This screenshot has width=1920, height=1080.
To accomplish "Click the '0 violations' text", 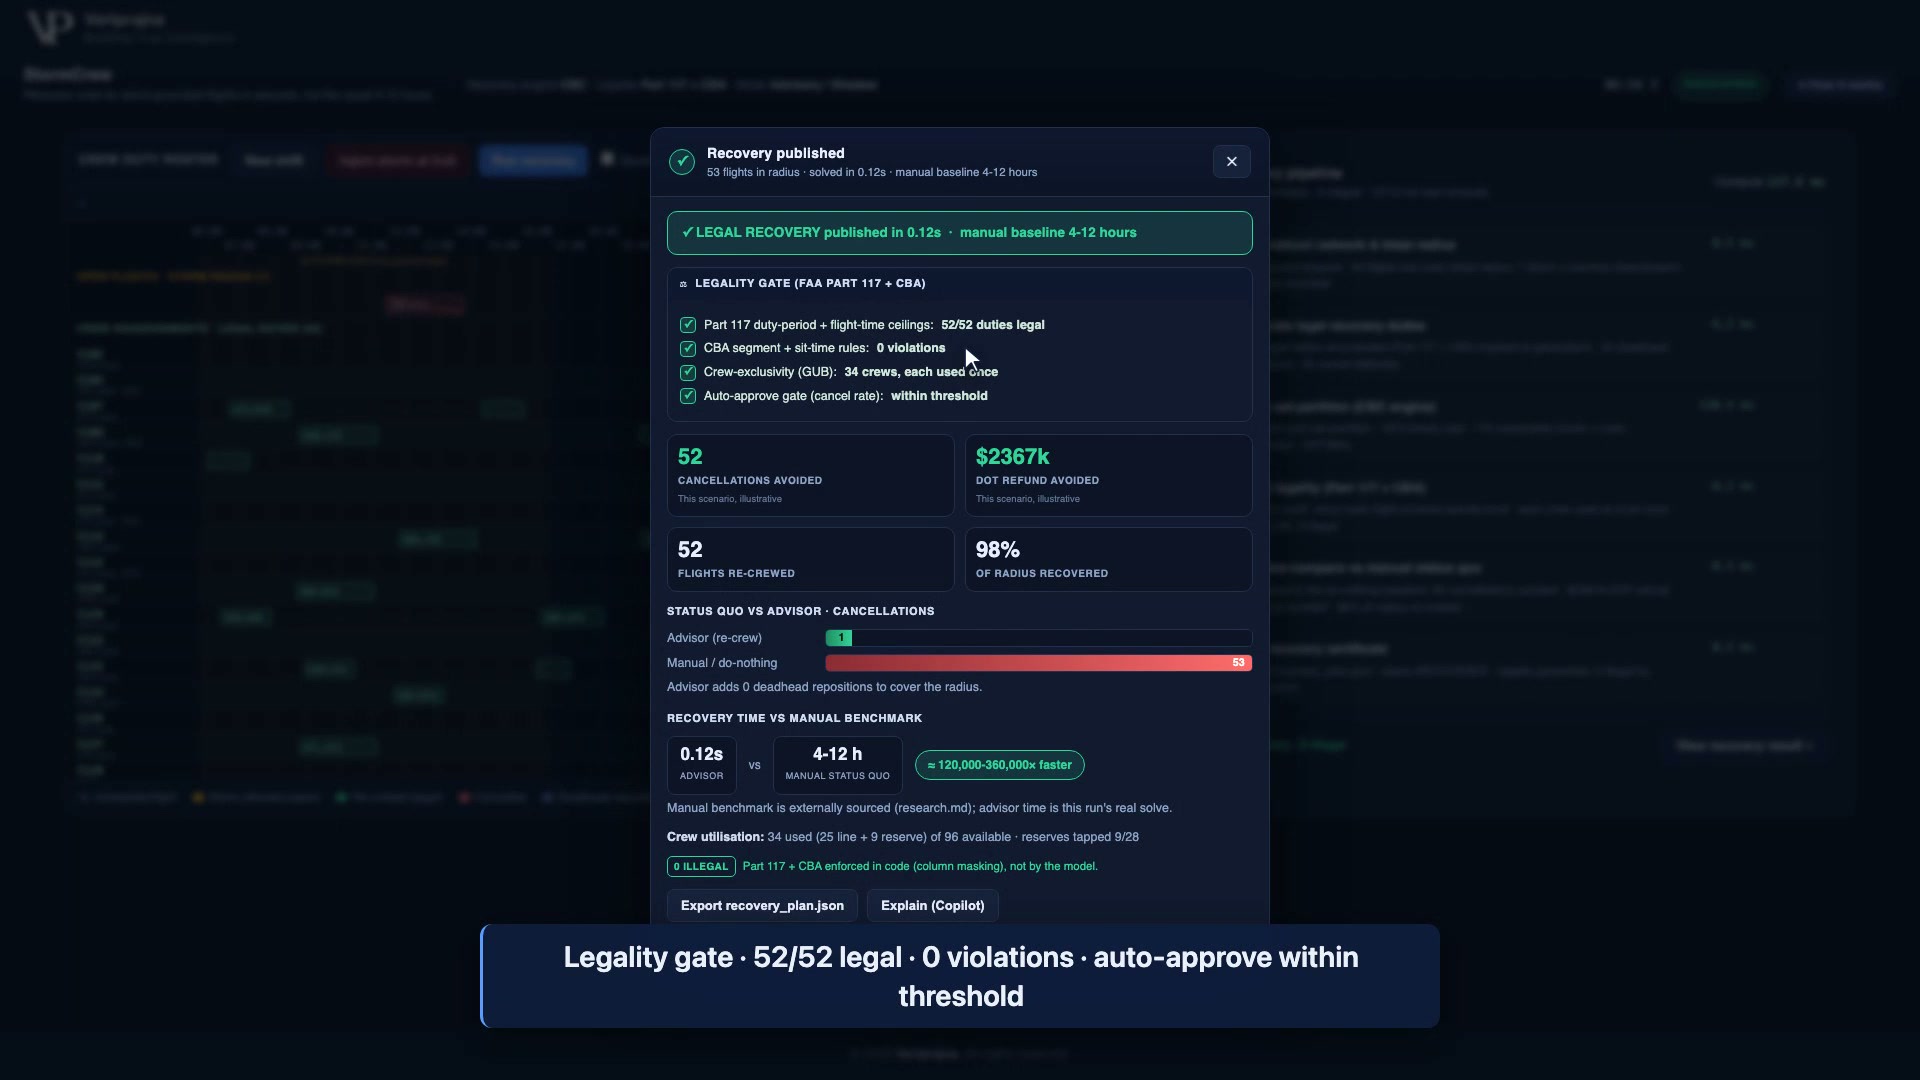I will coord(910,349).
